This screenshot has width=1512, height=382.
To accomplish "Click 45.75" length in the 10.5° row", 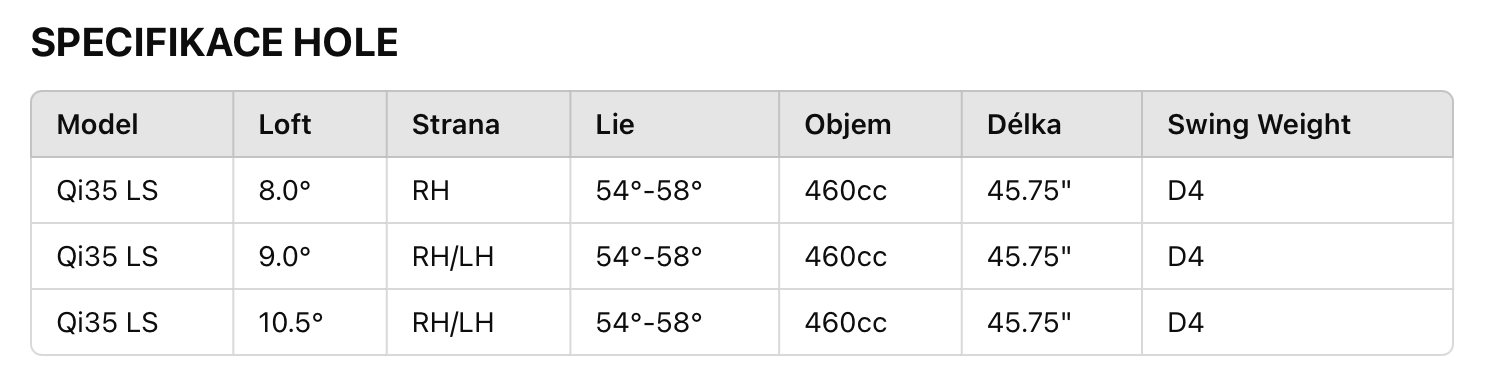I will click(x=1029, y=322).
